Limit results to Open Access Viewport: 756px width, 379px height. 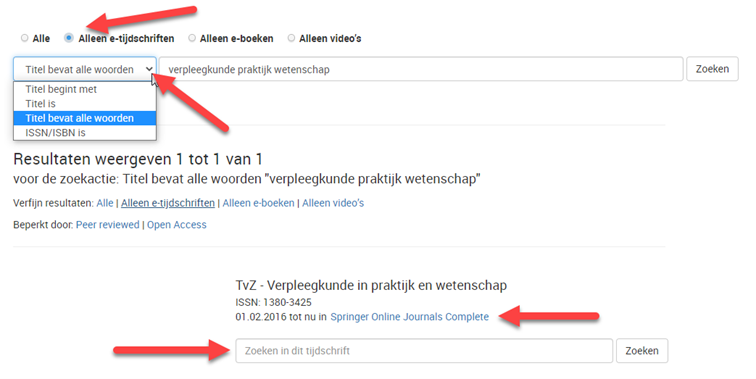point(176,225)
